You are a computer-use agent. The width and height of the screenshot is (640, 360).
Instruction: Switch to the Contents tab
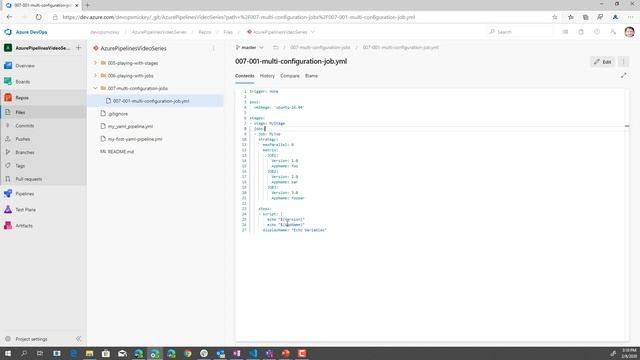tap(244, 76)
